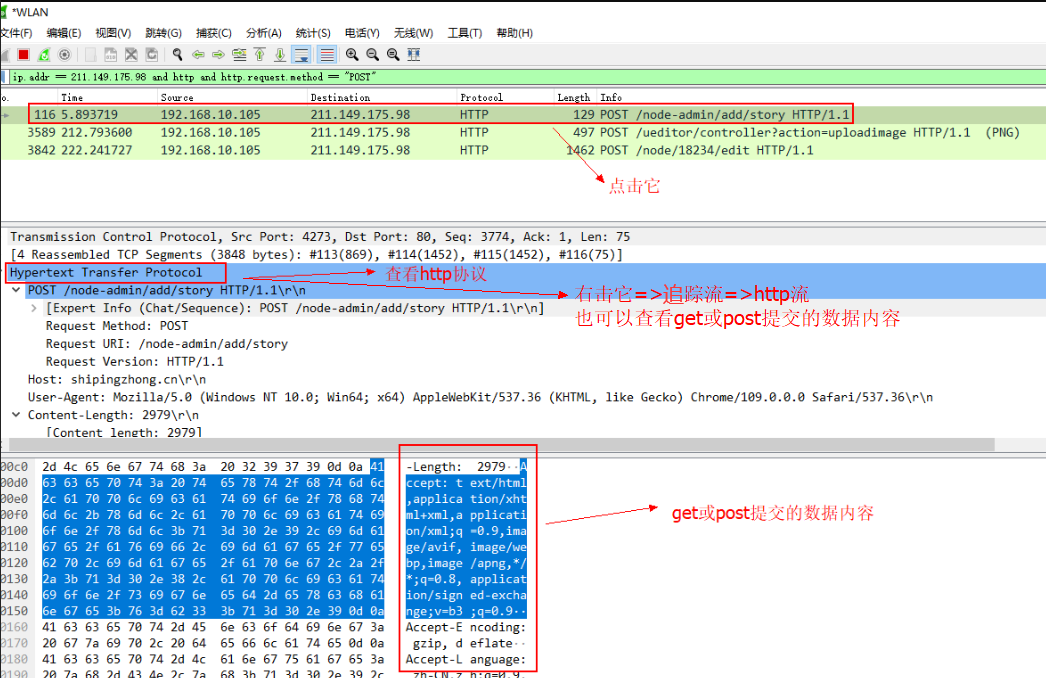Toggle auto scroll during live capture
1046x678 pixels.
click(301, 55)
